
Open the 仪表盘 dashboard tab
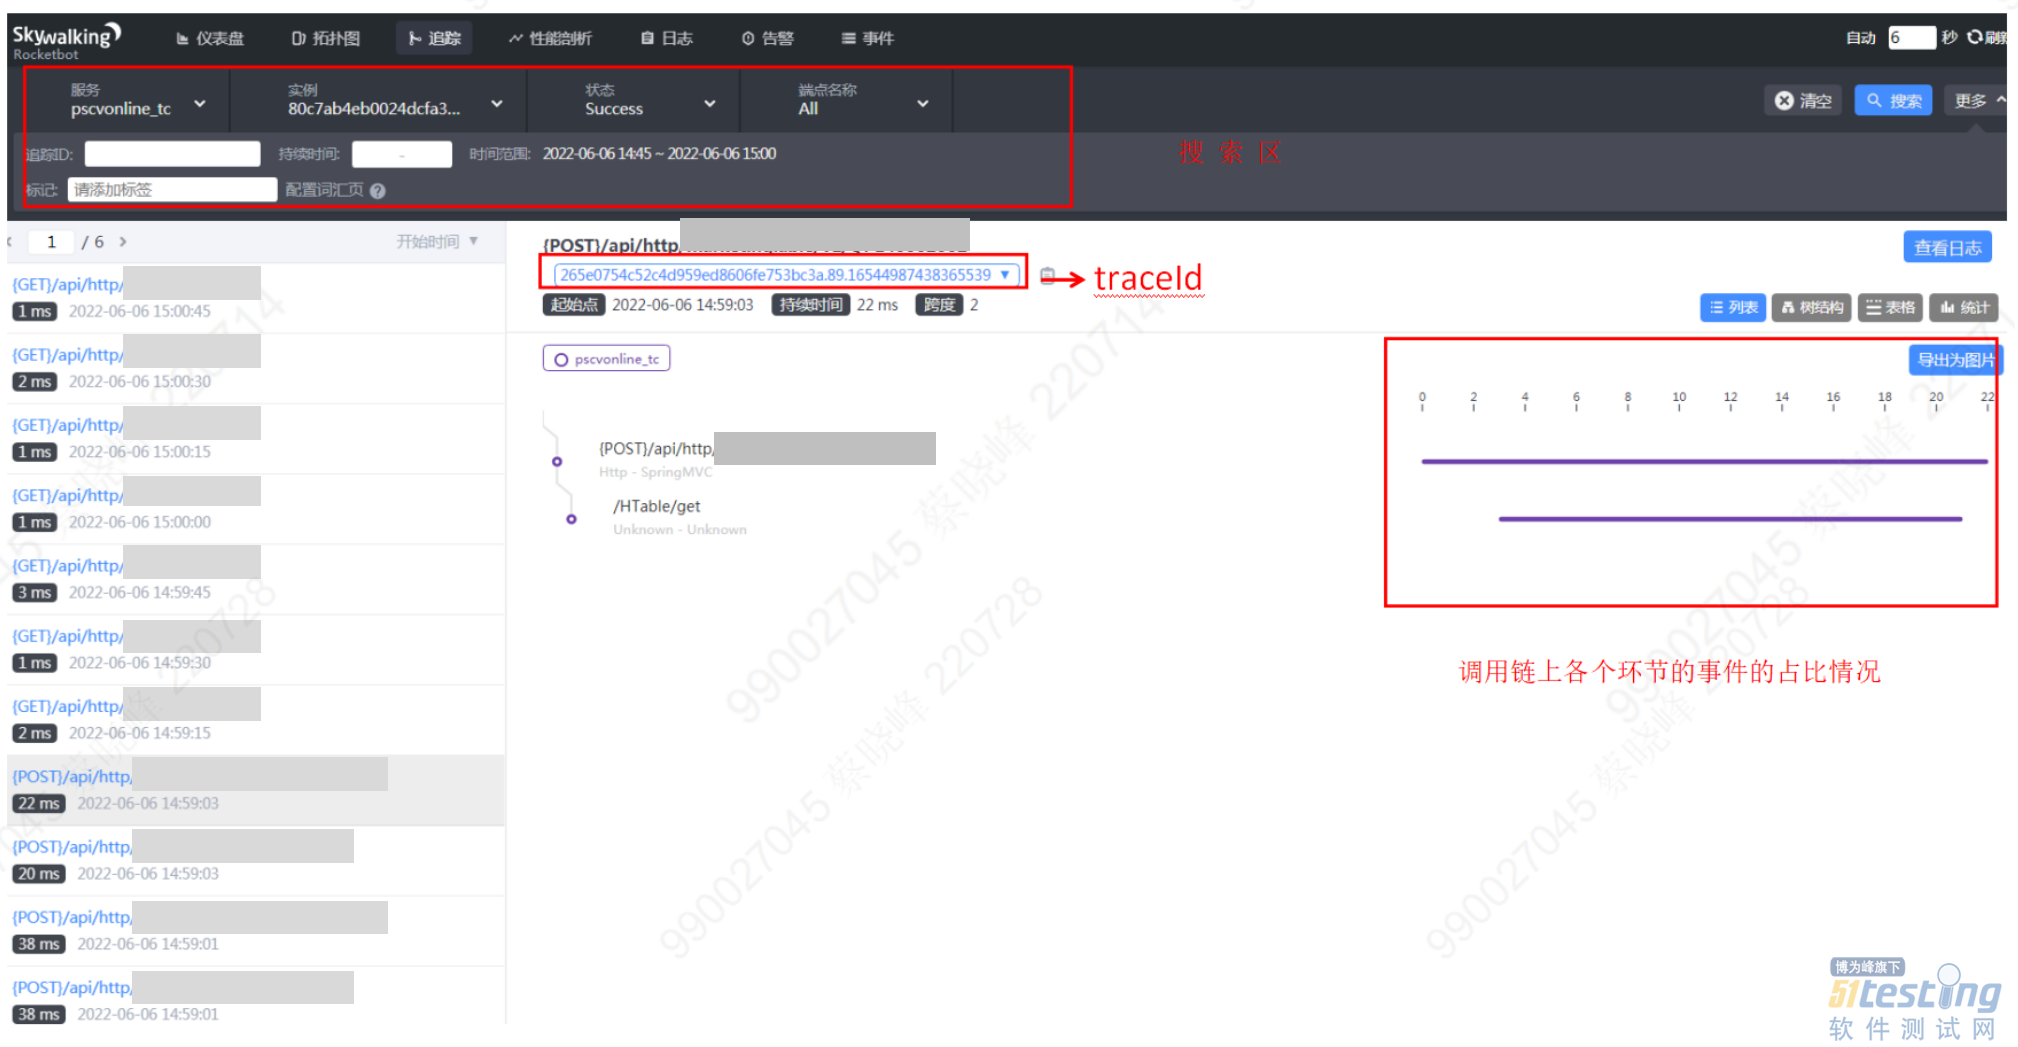tap(210, 38)
